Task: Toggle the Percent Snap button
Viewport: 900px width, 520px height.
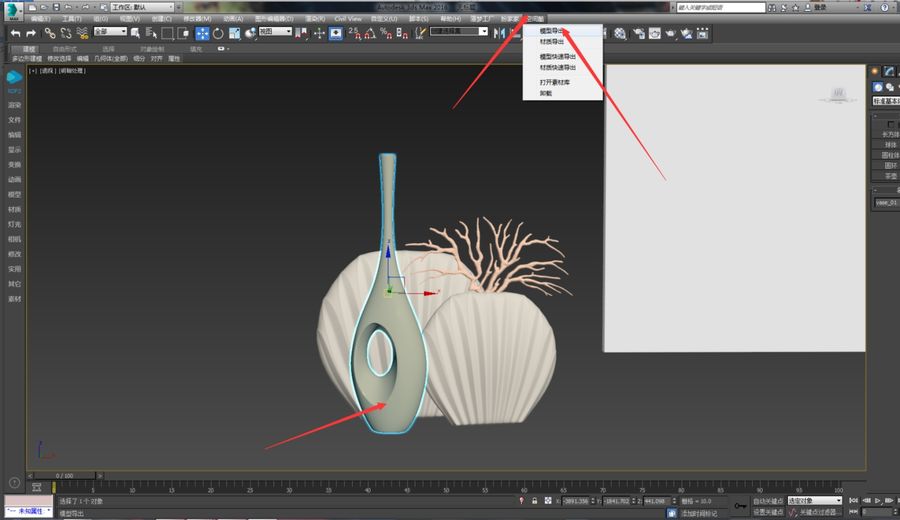Action: pyautogui.click(x=386, y=33)
